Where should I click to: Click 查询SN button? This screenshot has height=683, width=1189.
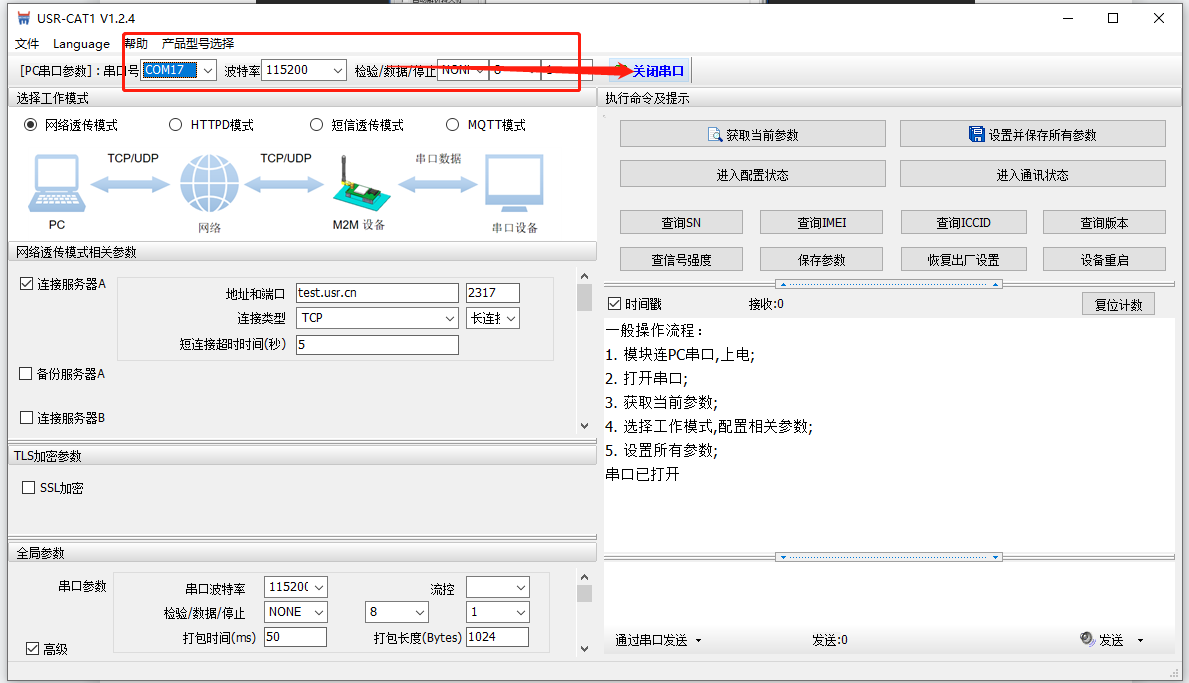[681, 222]
